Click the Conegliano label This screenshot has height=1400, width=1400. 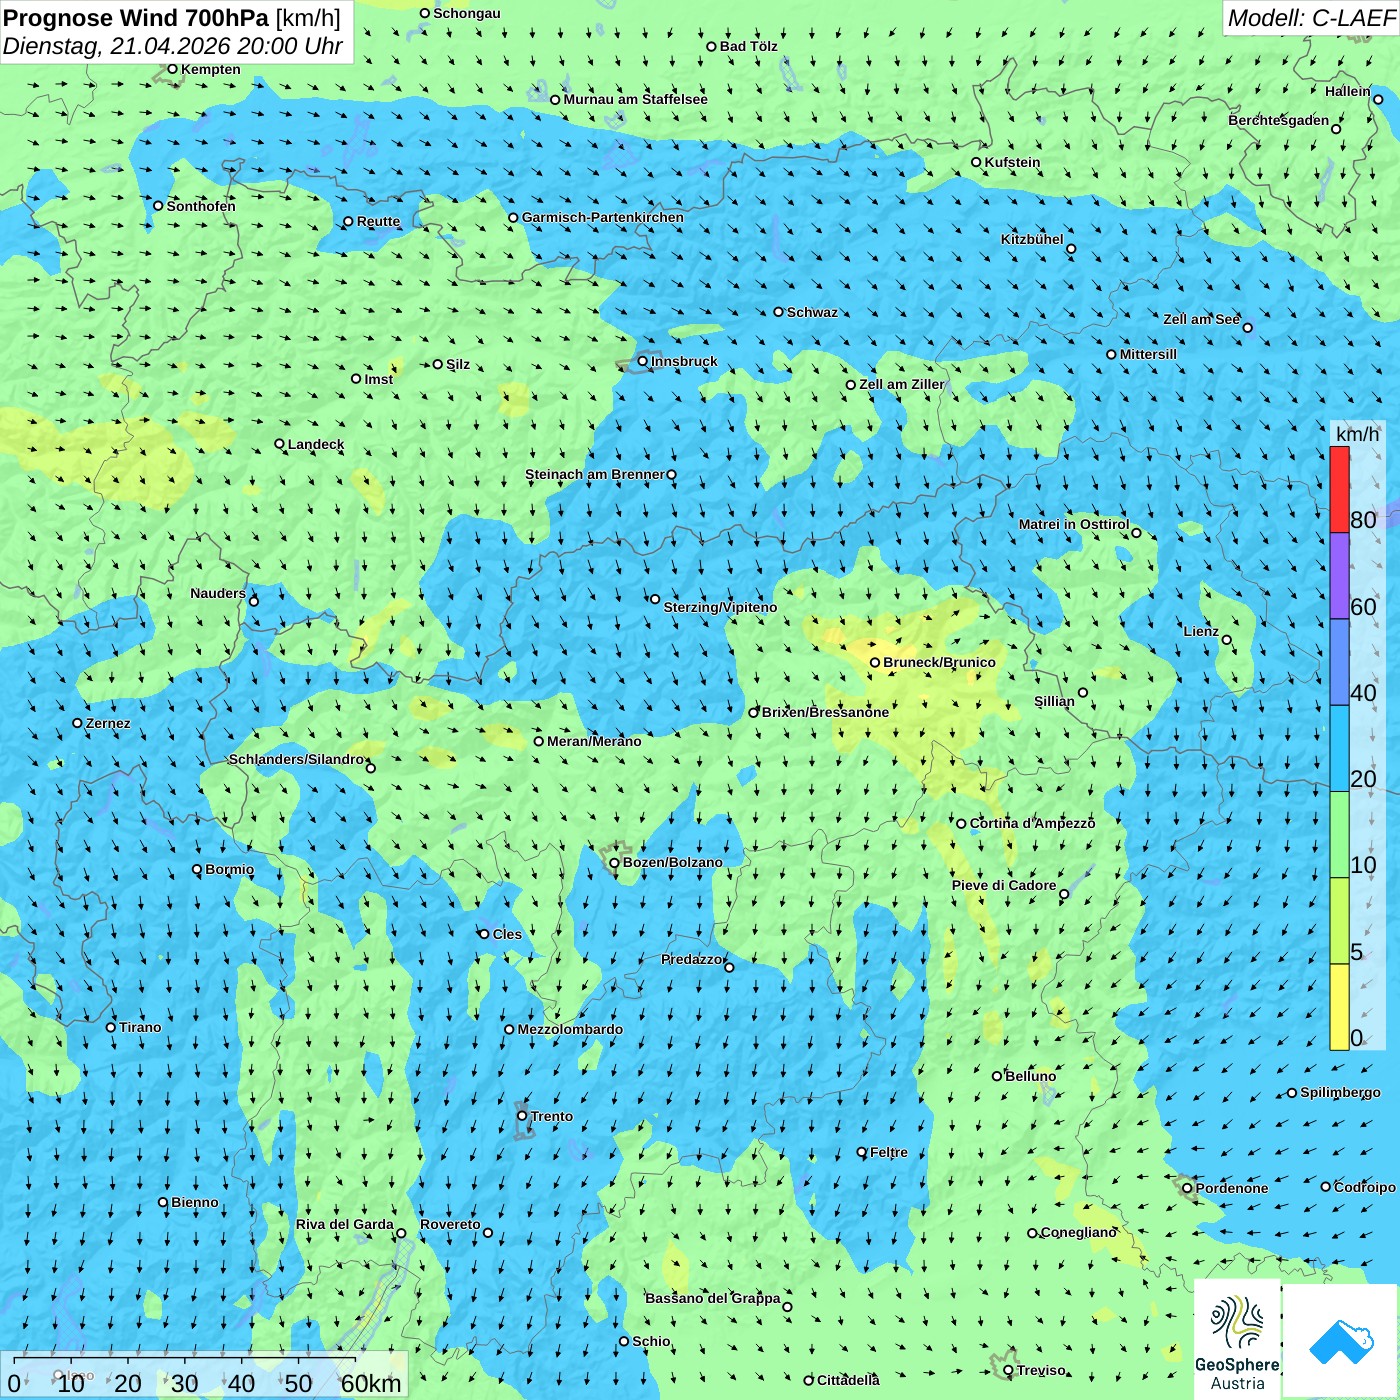(x=1078, y=1232)
